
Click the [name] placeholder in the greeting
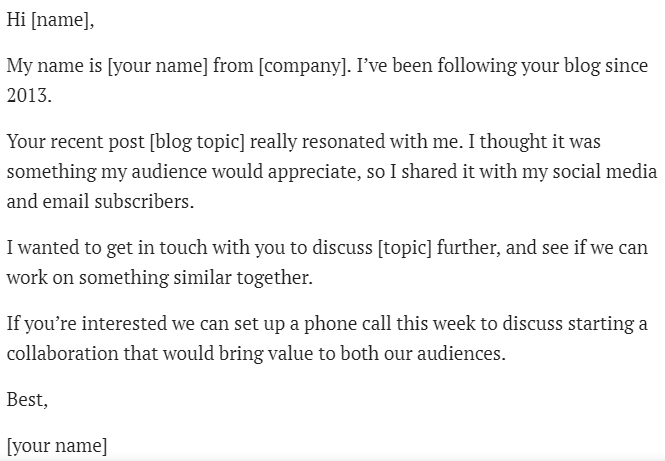[x=62, y=21]
